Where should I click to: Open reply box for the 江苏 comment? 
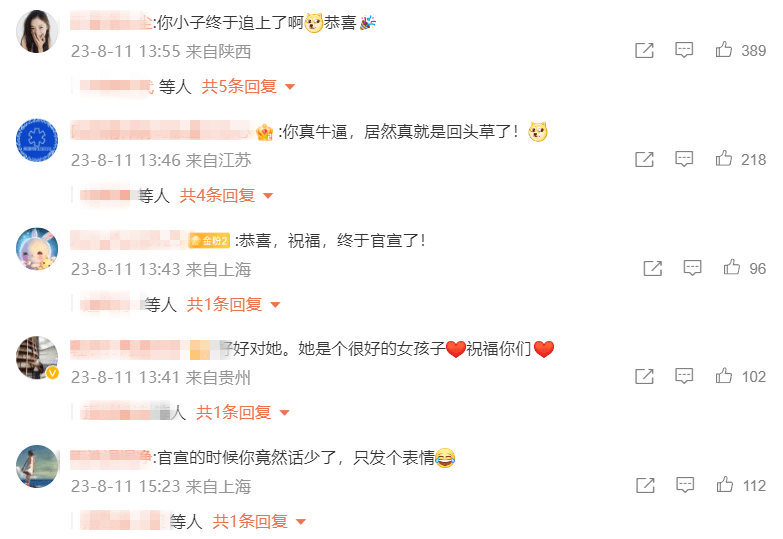pos(684,159)
